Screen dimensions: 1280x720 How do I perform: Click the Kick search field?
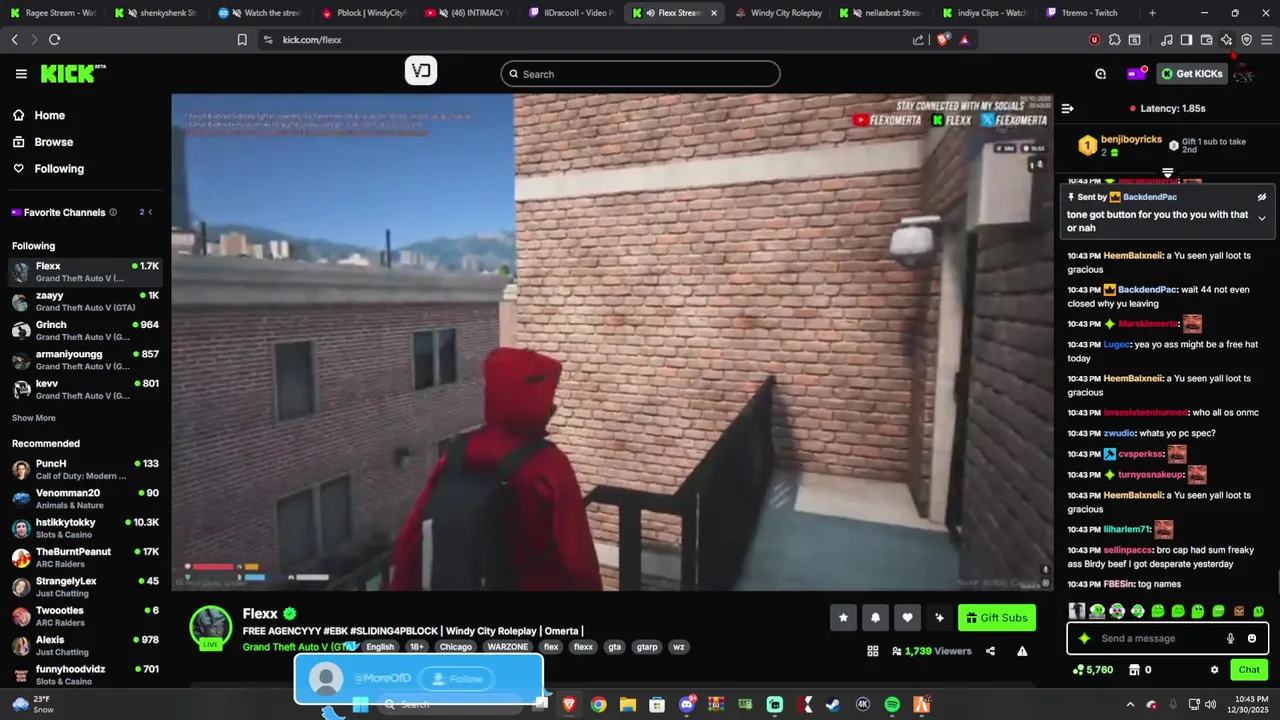tap(640, 74)
